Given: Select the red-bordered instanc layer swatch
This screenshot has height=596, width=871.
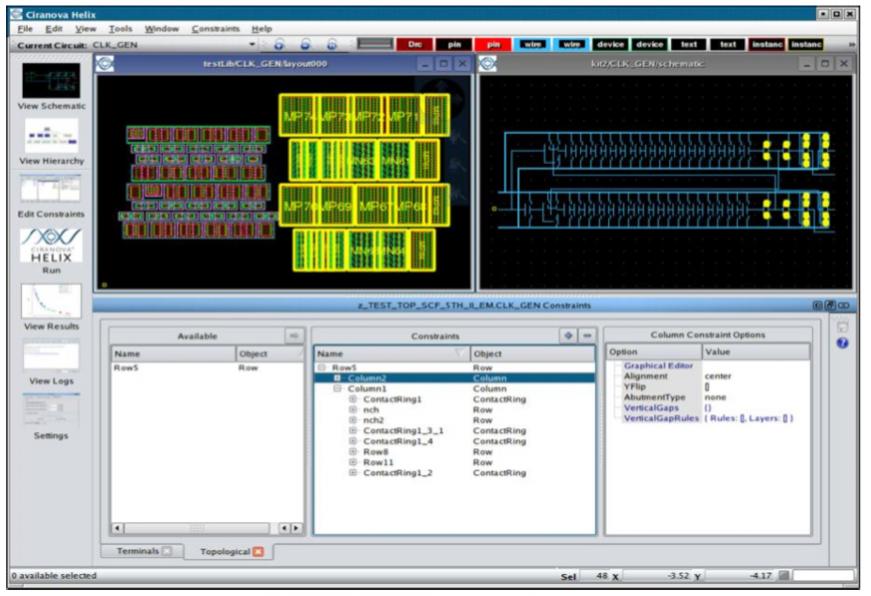Looking at the screenshot, I should click(767, 44).
